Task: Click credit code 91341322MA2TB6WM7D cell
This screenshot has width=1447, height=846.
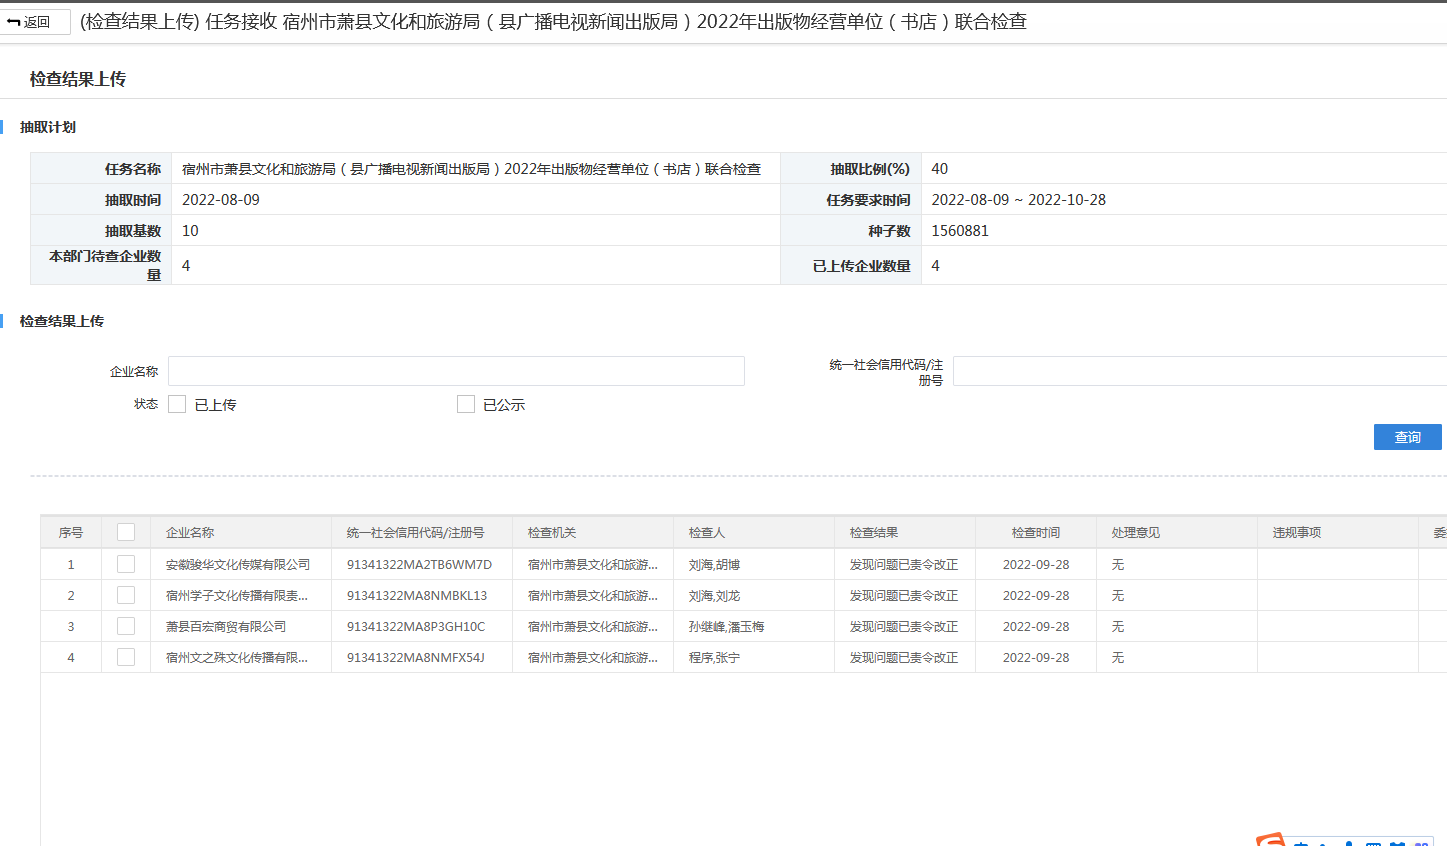Action: pyautogui.click(x=419, y=564)
